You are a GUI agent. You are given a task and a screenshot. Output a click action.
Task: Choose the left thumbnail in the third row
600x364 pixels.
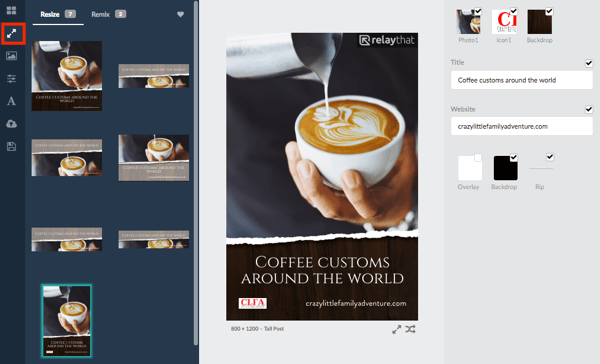(x=67, y=240)
